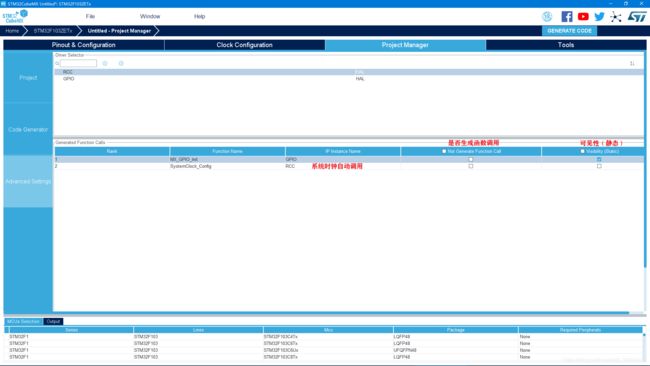Click the IP Instance Name column header

[x=343, y=151]
